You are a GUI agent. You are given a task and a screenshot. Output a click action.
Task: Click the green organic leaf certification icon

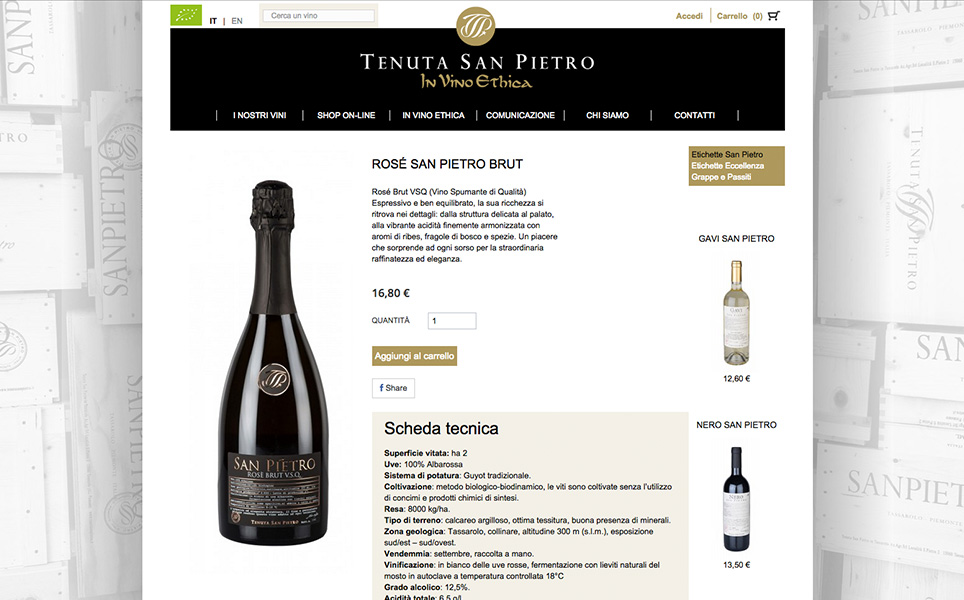pos(186,15)
